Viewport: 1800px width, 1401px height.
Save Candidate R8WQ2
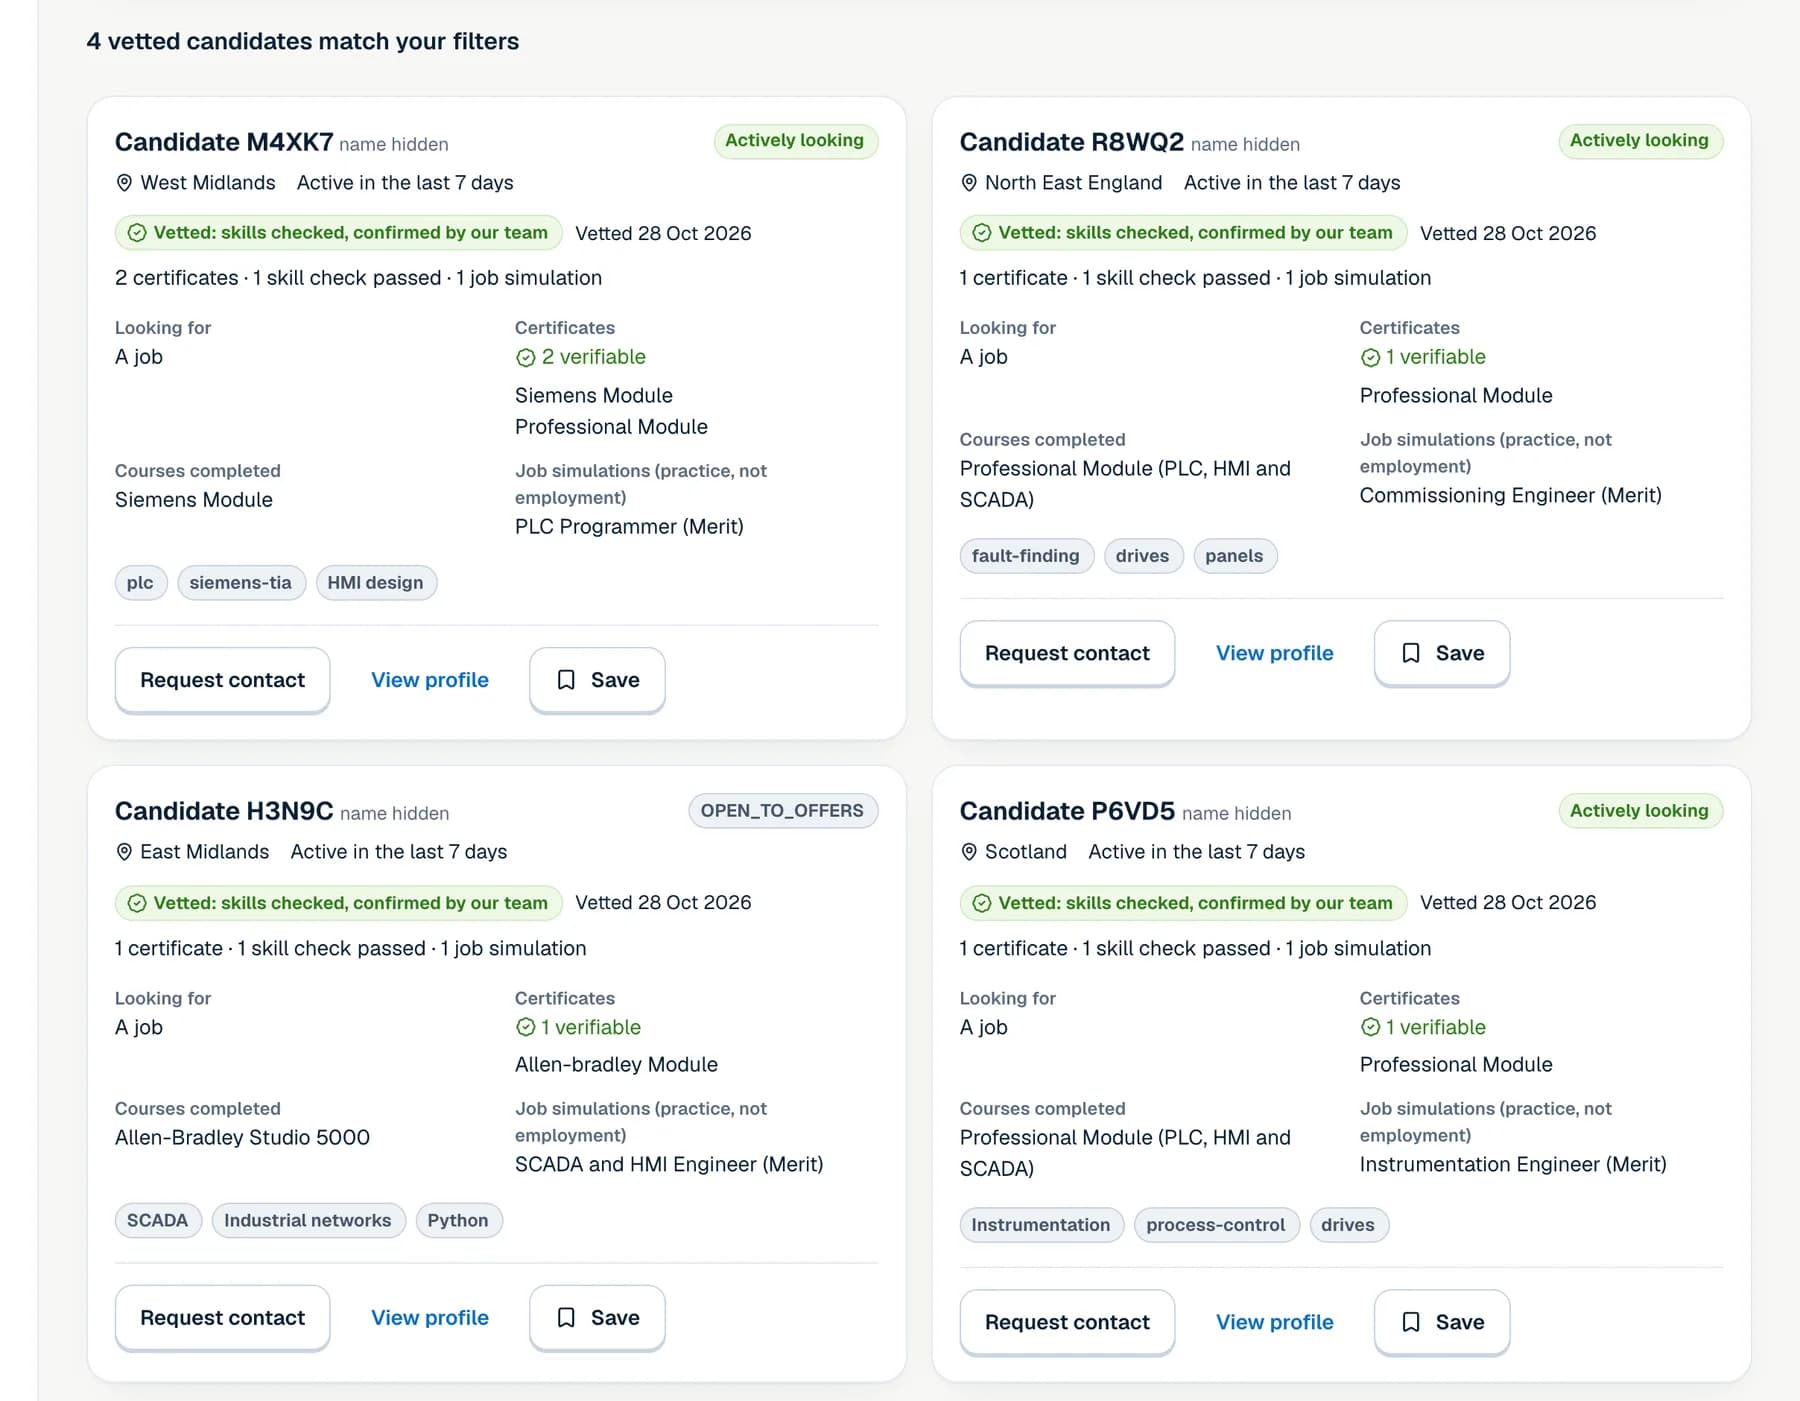(1442, 653)
